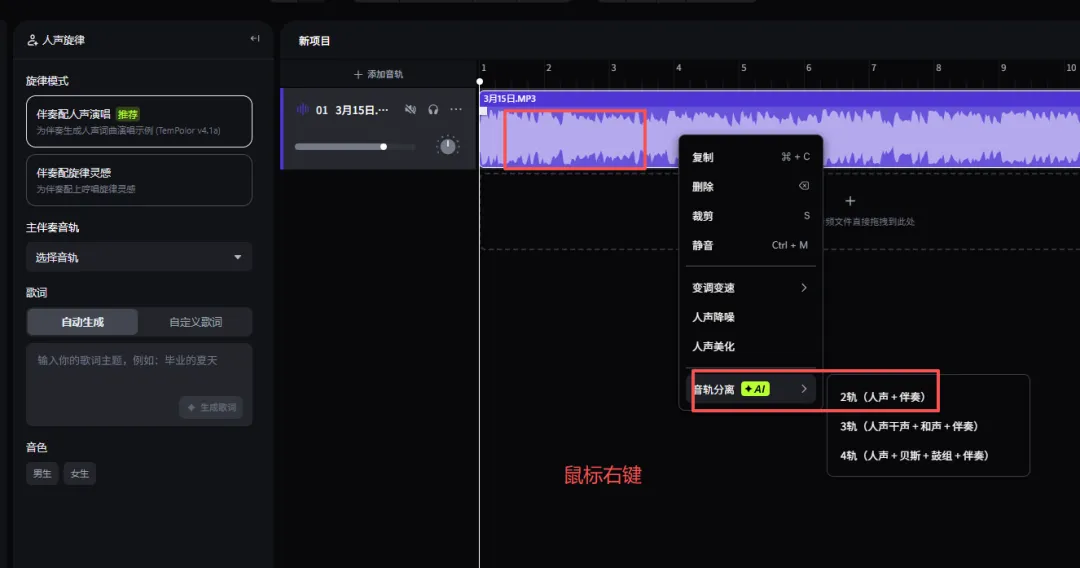Mute track 01 with the speaker icon
This screenshot has height=568, width=1080.
coord(410,109)
